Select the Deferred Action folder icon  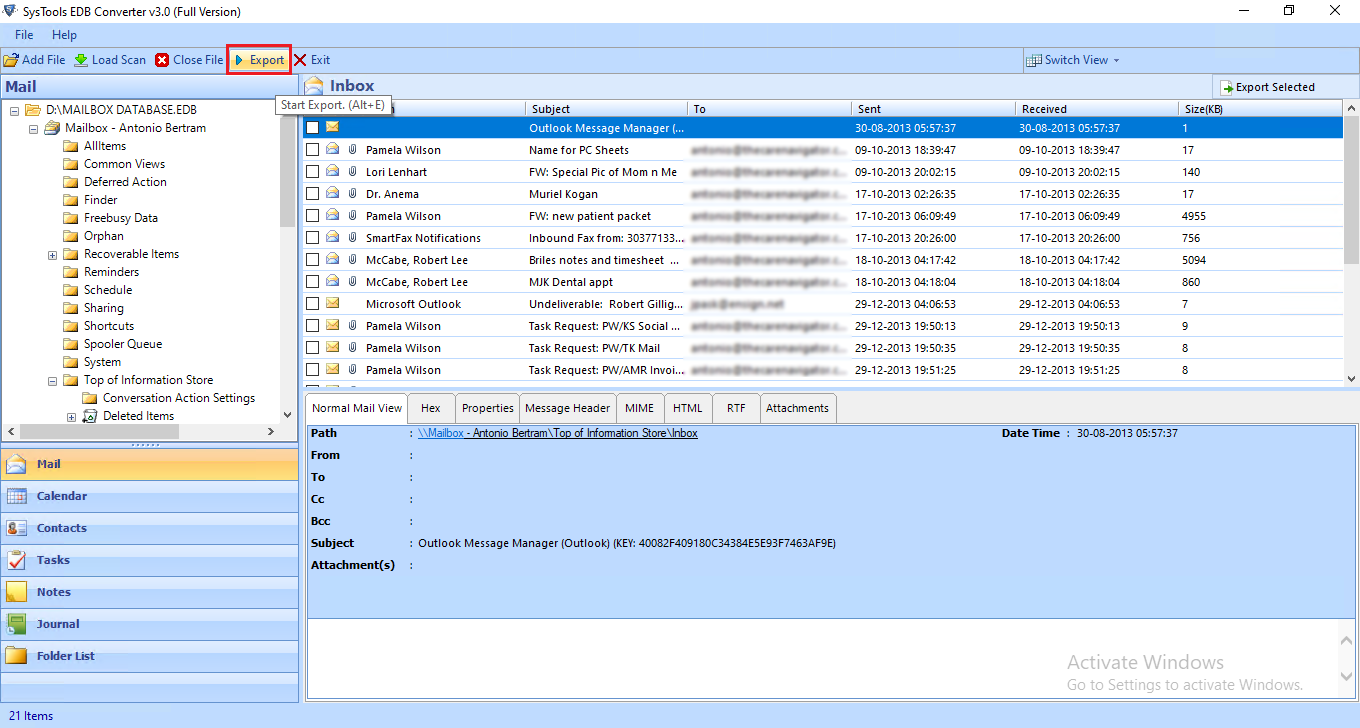(x=71, y=182)
